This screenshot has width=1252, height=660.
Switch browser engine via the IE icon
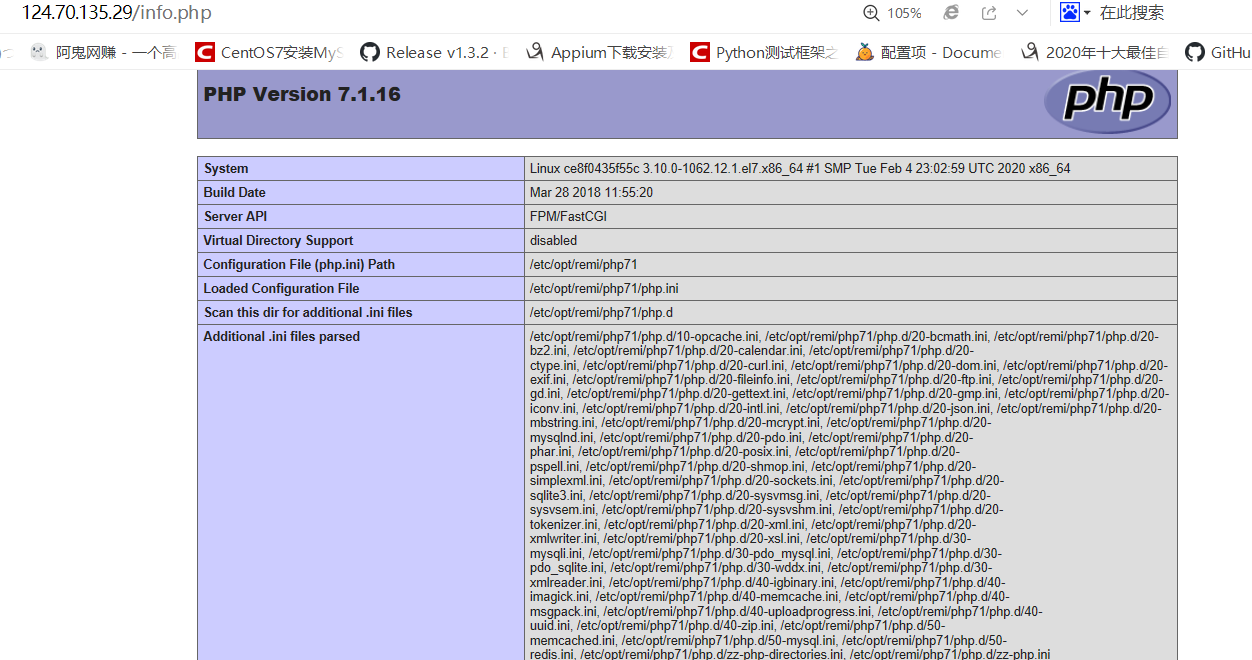coord(952,13)
